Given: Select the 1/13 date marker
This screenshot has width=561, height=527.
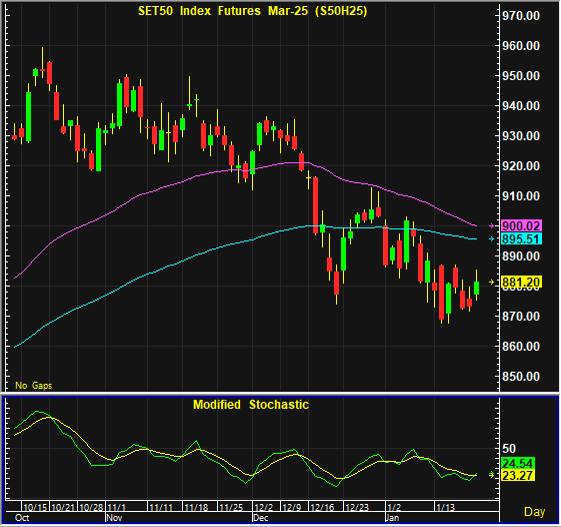Looking at the screenshot, I should point(445,507).
